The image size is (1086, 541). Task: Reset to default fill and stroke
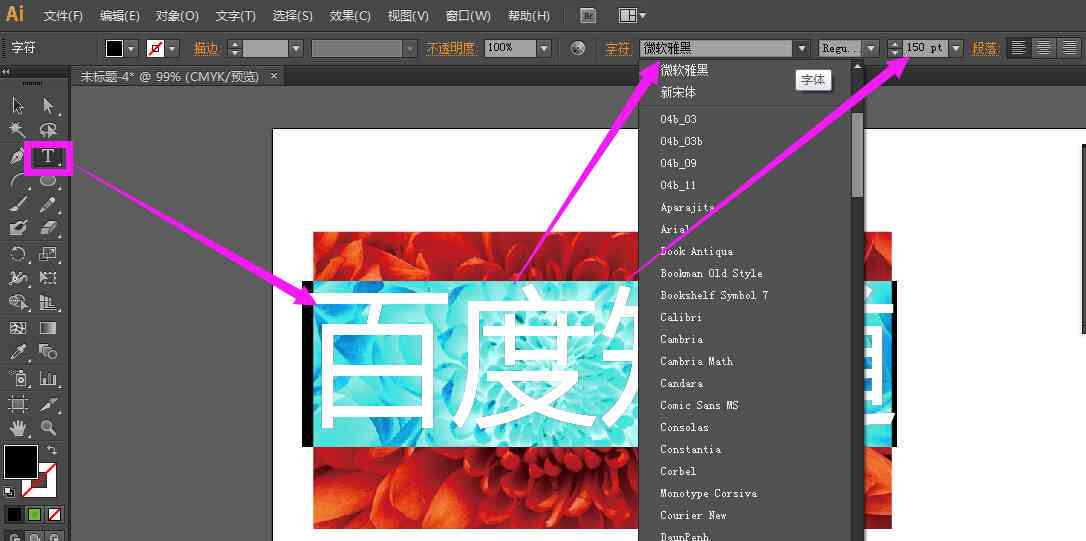click(8, 492)
